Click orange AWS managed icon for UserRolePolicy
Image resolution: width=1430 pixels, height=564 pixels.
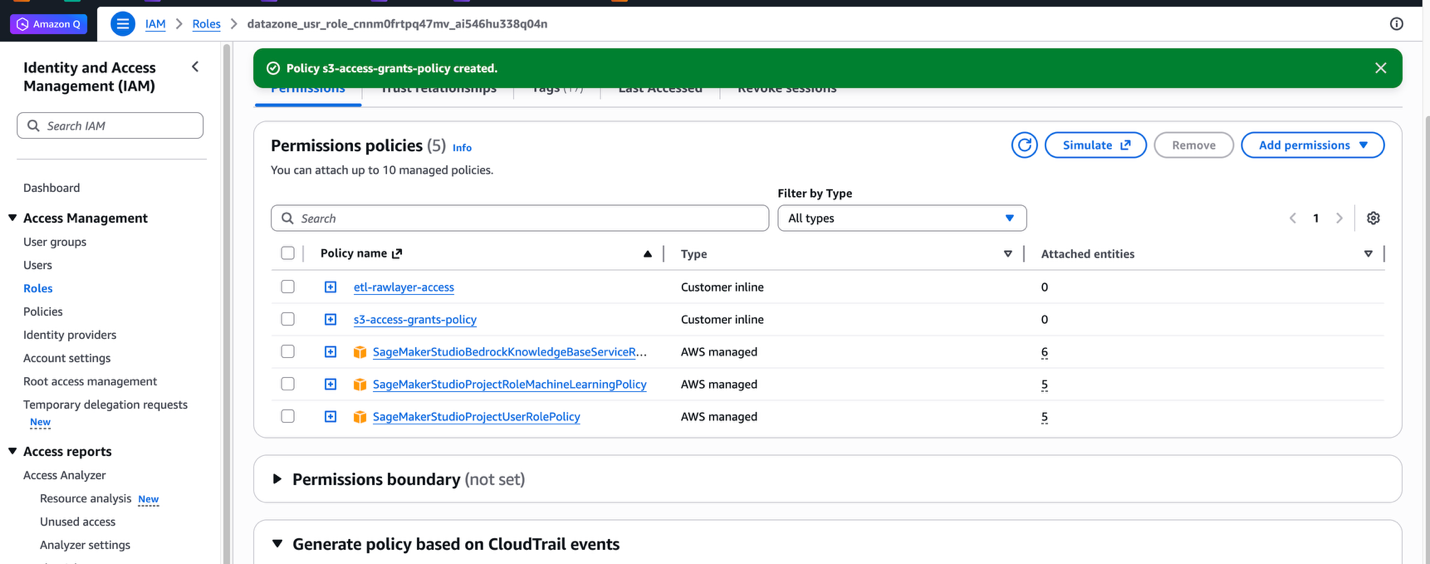359,416
